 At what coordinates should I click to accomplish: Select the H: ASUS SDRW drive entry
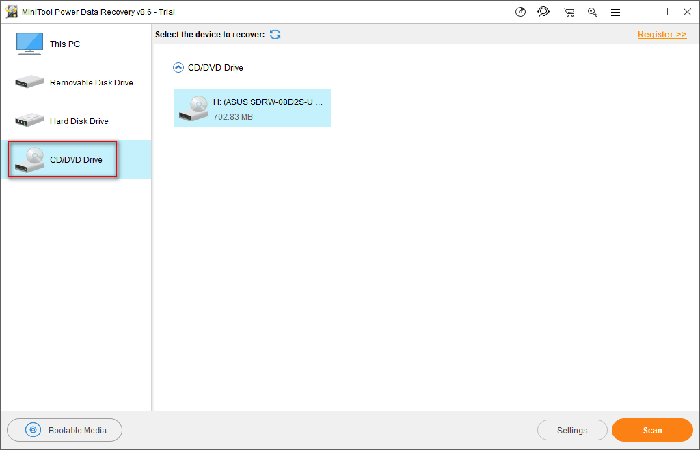click(252, 108)
